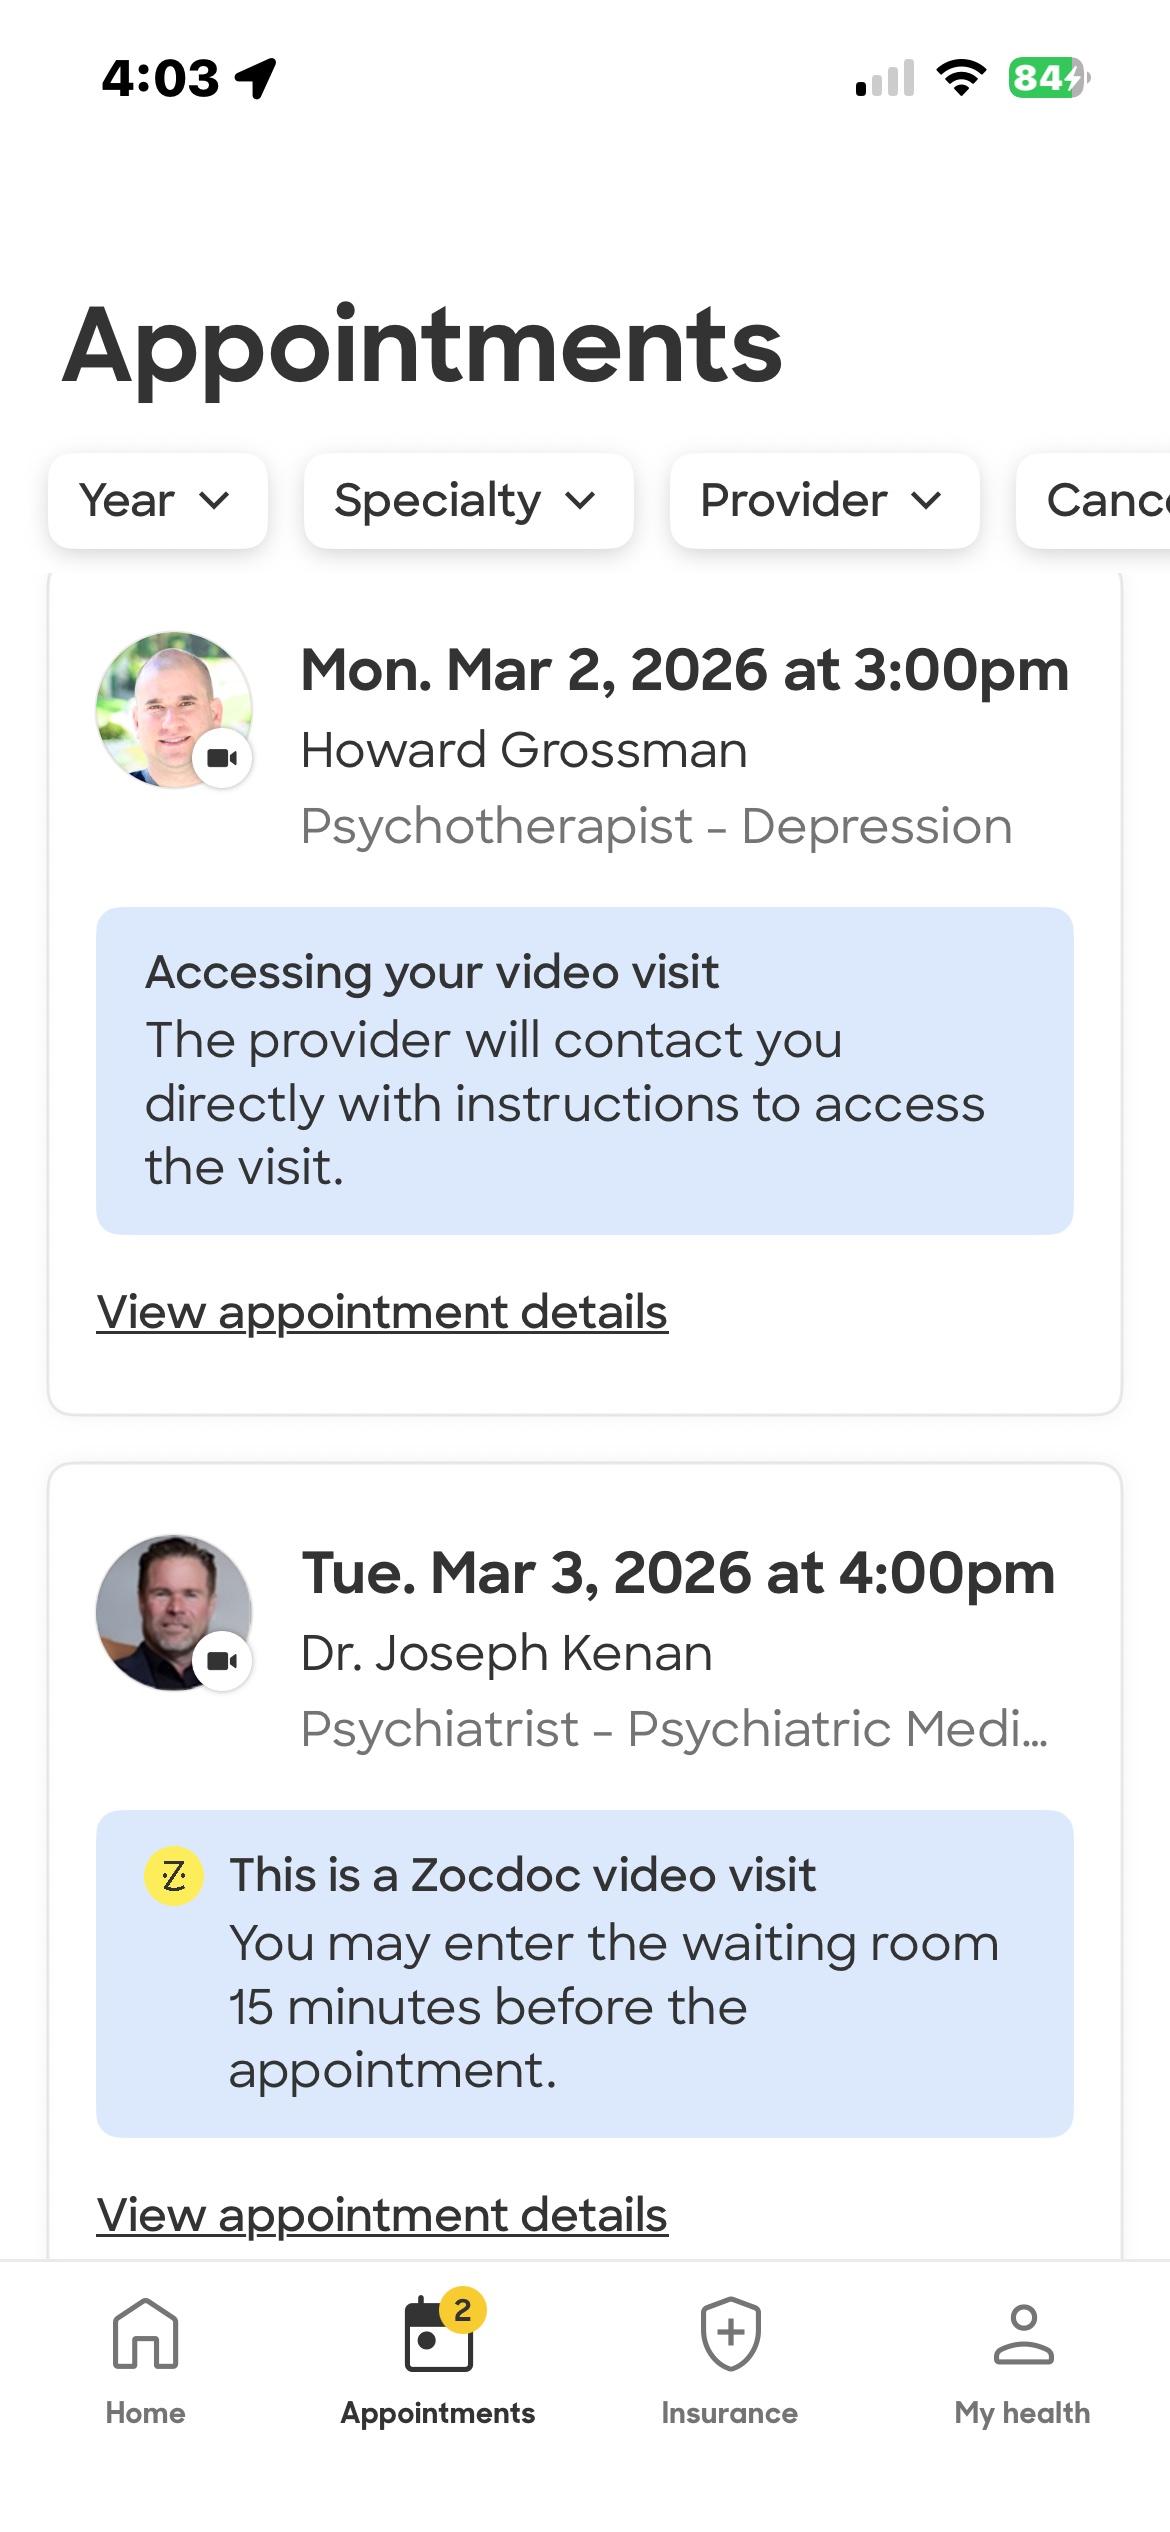Tap the yellow Zocdoc Z logo

174,1876
